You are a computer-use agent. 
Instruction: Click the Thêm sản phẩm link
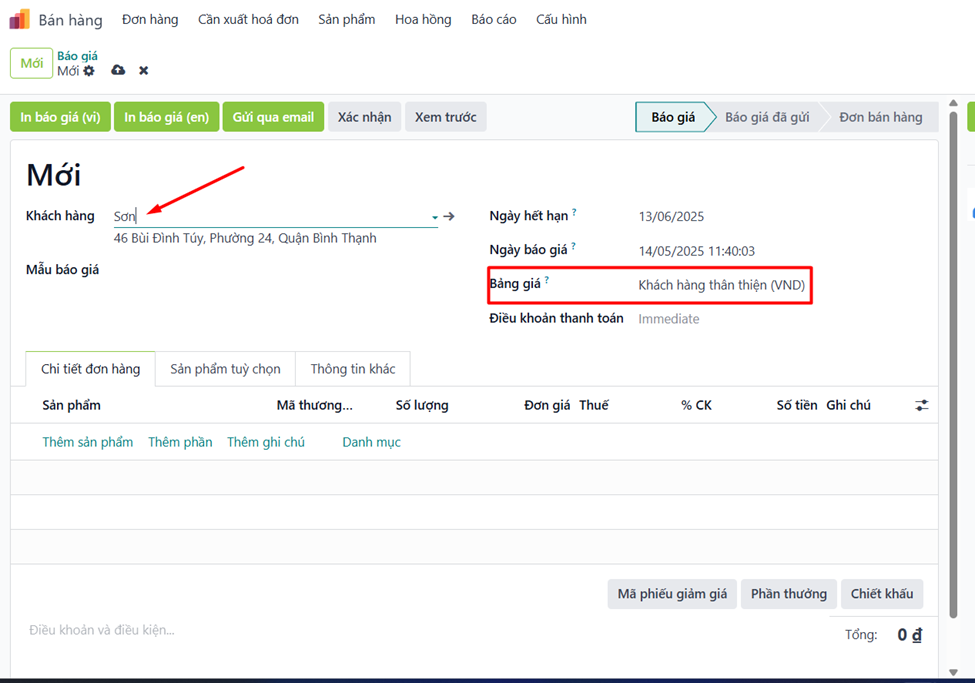click(88, 442)
